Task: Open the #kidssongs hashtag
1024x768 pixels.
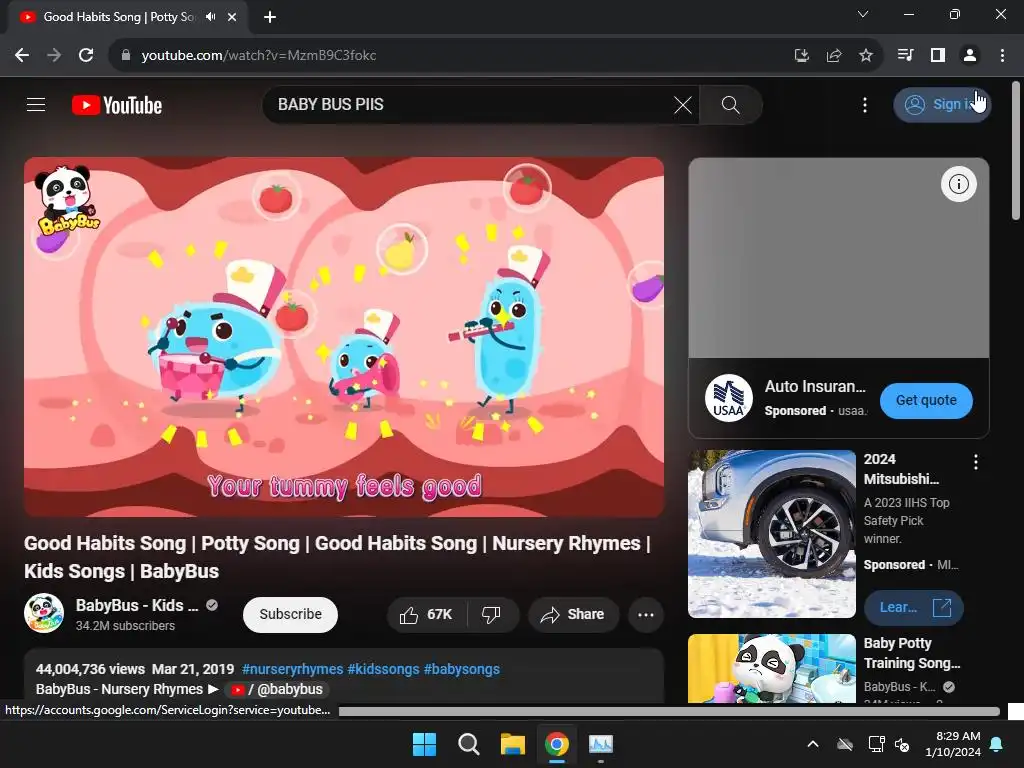Action: (383, 669)
